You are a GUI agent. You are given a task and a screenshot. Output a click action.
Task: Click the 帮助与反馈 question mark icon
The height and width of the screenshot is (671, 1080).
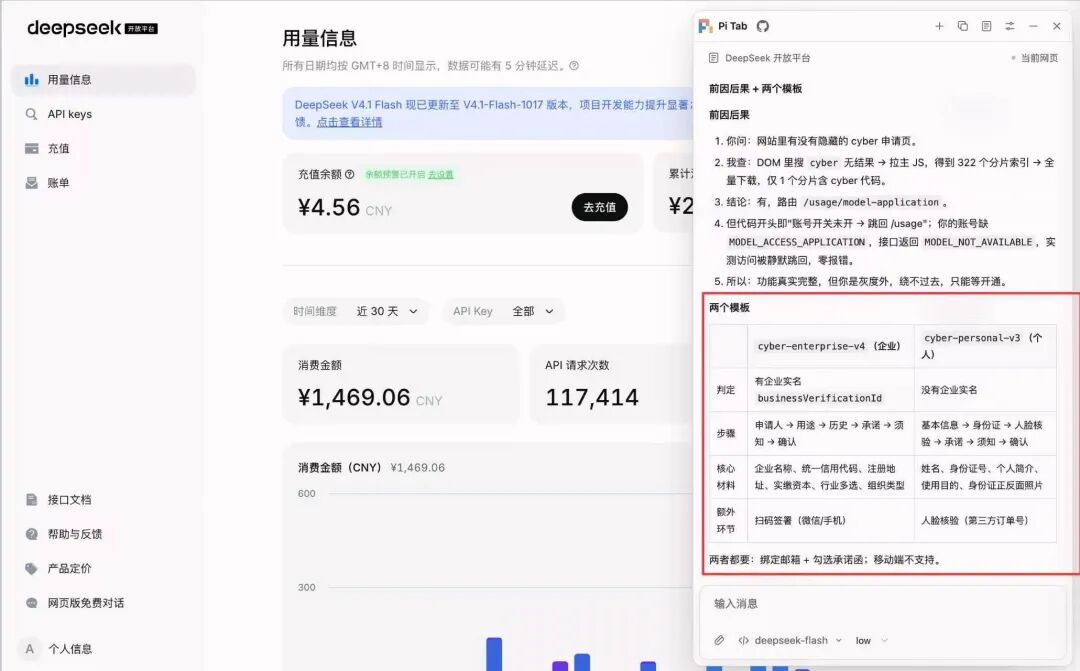(32, 534)
